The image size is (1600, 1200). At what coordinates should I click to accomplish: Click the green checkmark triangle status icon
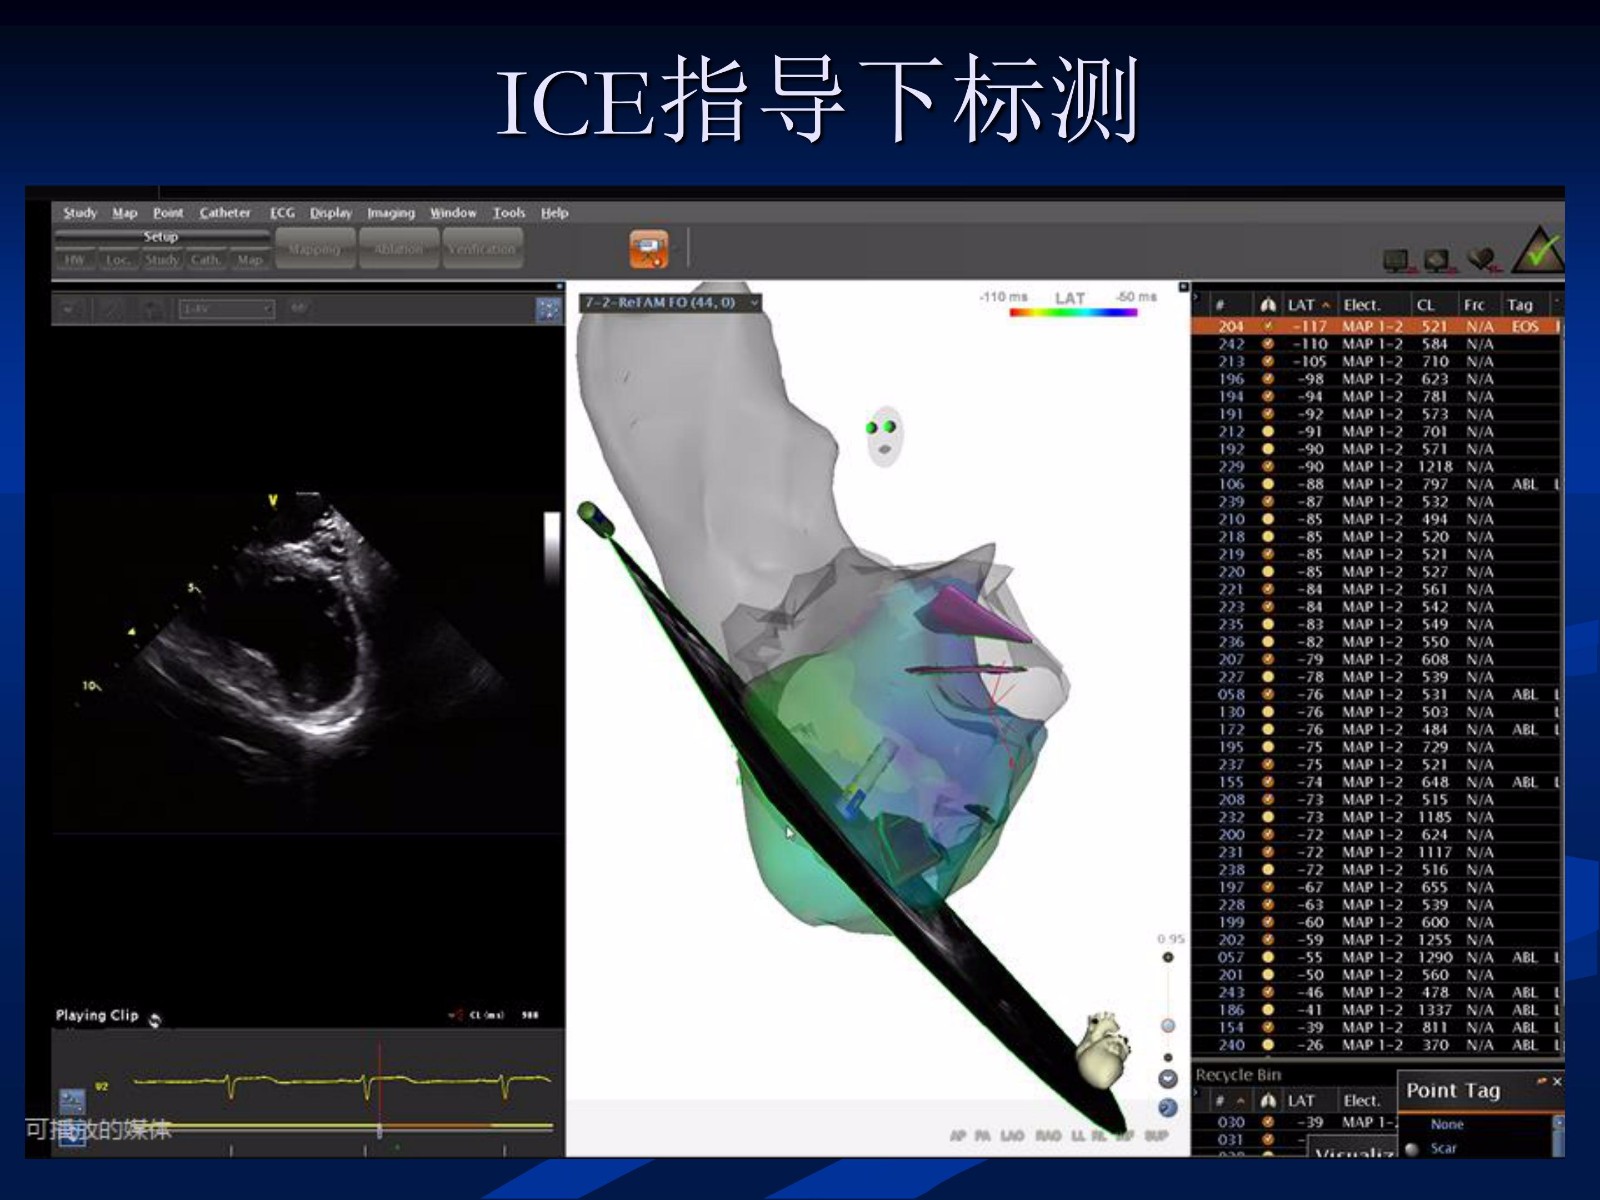click(1538, 250)
